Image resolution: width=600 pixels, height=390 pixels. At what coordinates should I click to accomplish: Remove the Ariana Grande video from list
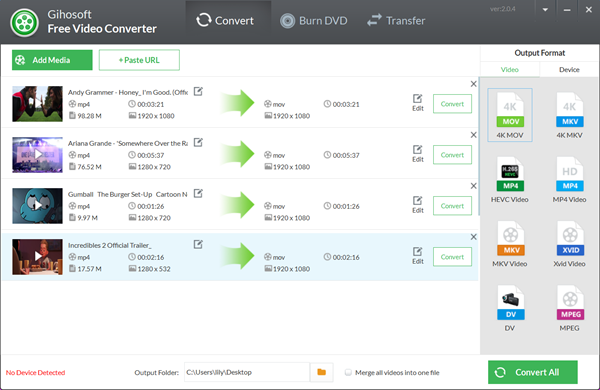473,135
